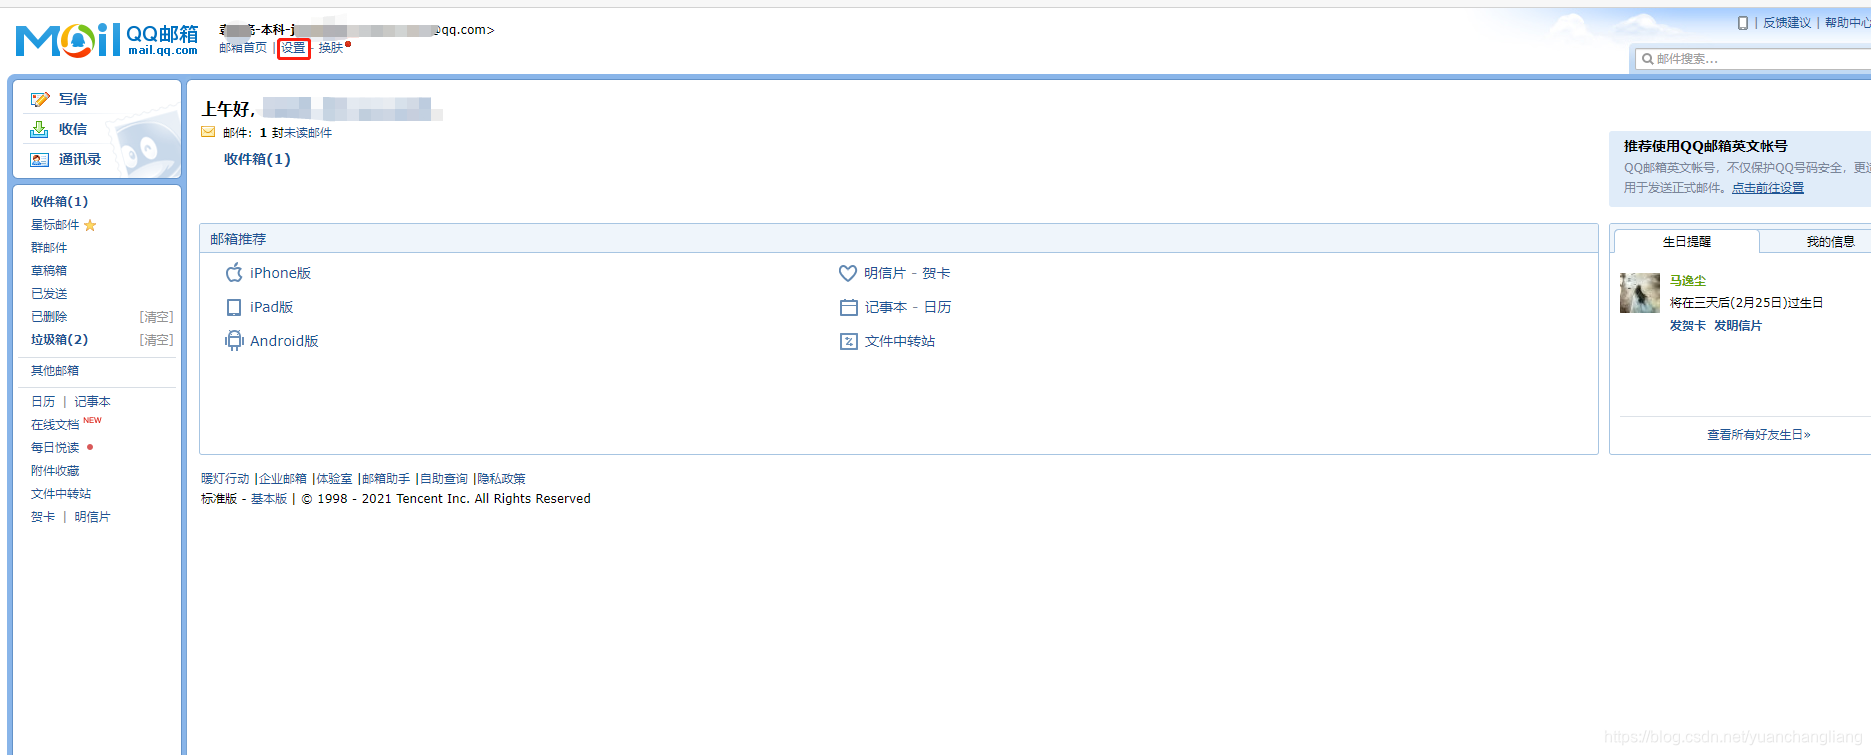Click the receive mail download icon

coord(39,129)
